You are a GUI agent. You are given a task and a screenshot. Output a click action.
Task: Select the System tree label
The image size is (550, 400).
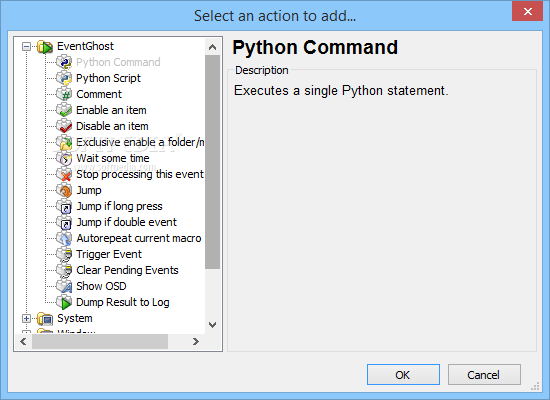[75, 318]
